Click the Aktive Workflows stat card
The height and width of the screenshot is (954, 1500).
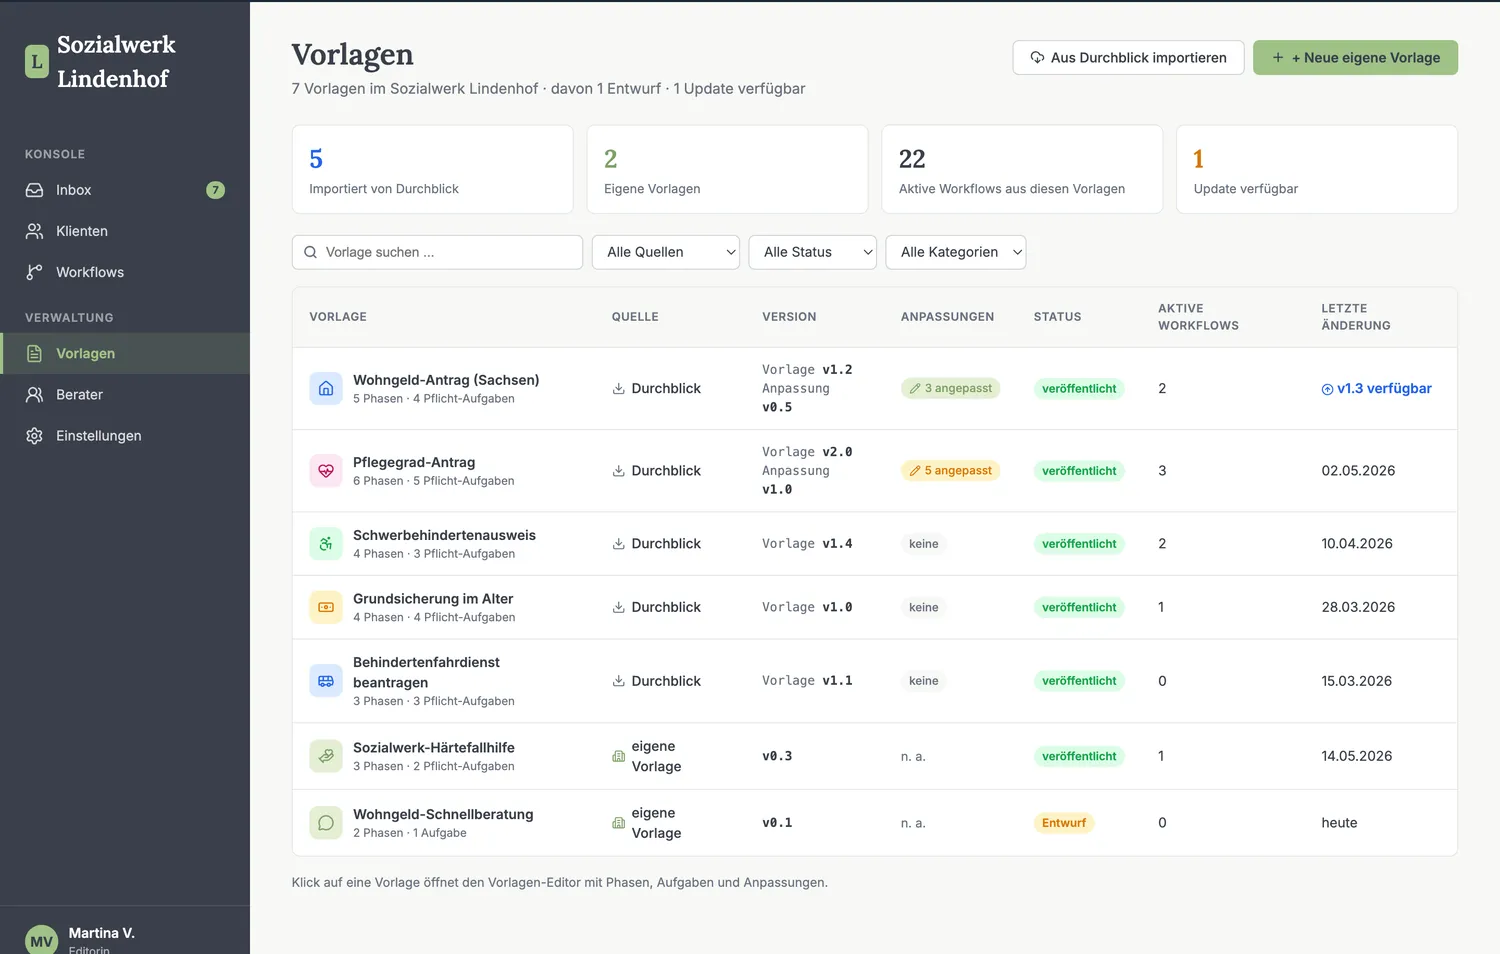tap(1022, 169)
